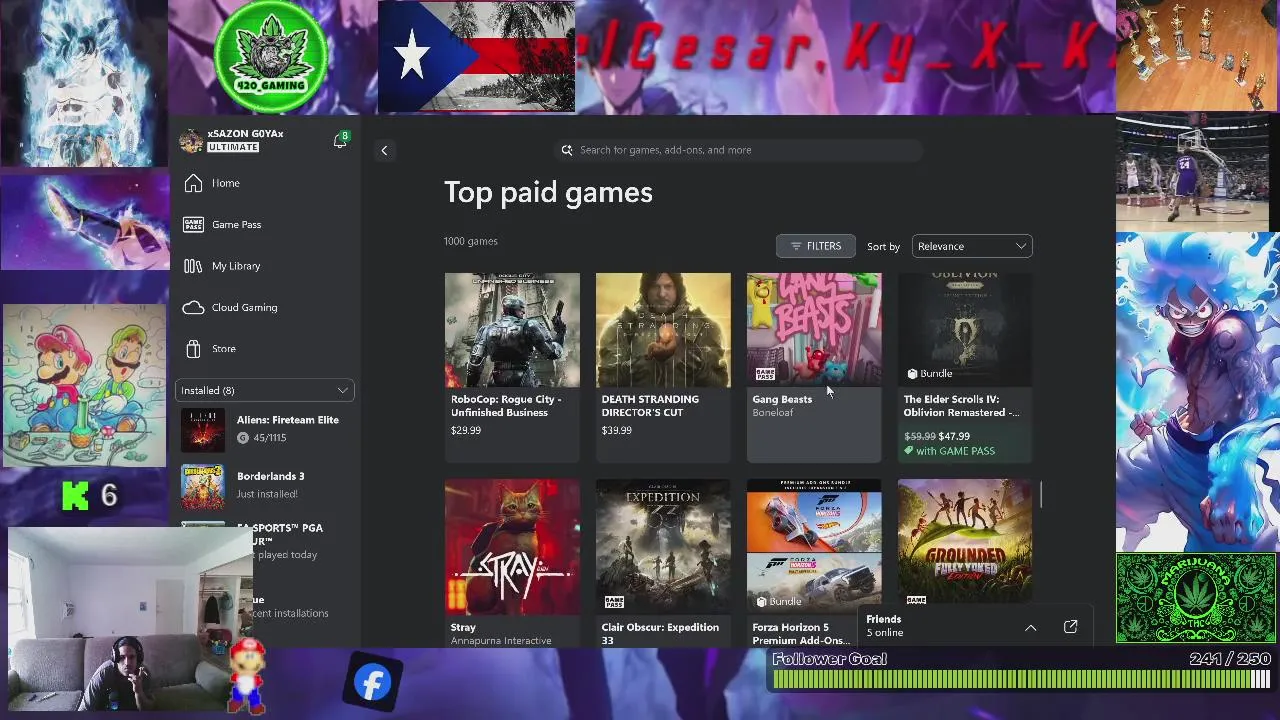This screenshot has width=1280, height=720.
Task: Click the Kick K logo on overlay
Action: (x=75, y=495)
